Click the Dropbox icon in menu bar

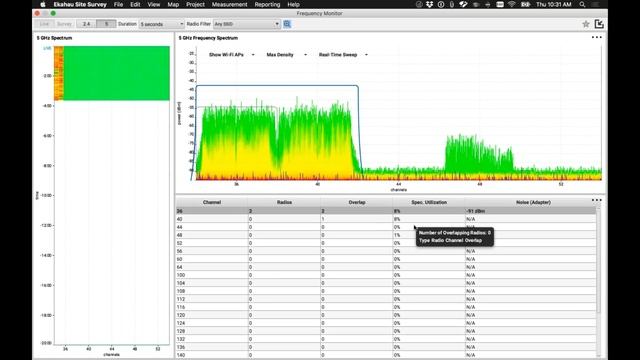coord(429,4)
